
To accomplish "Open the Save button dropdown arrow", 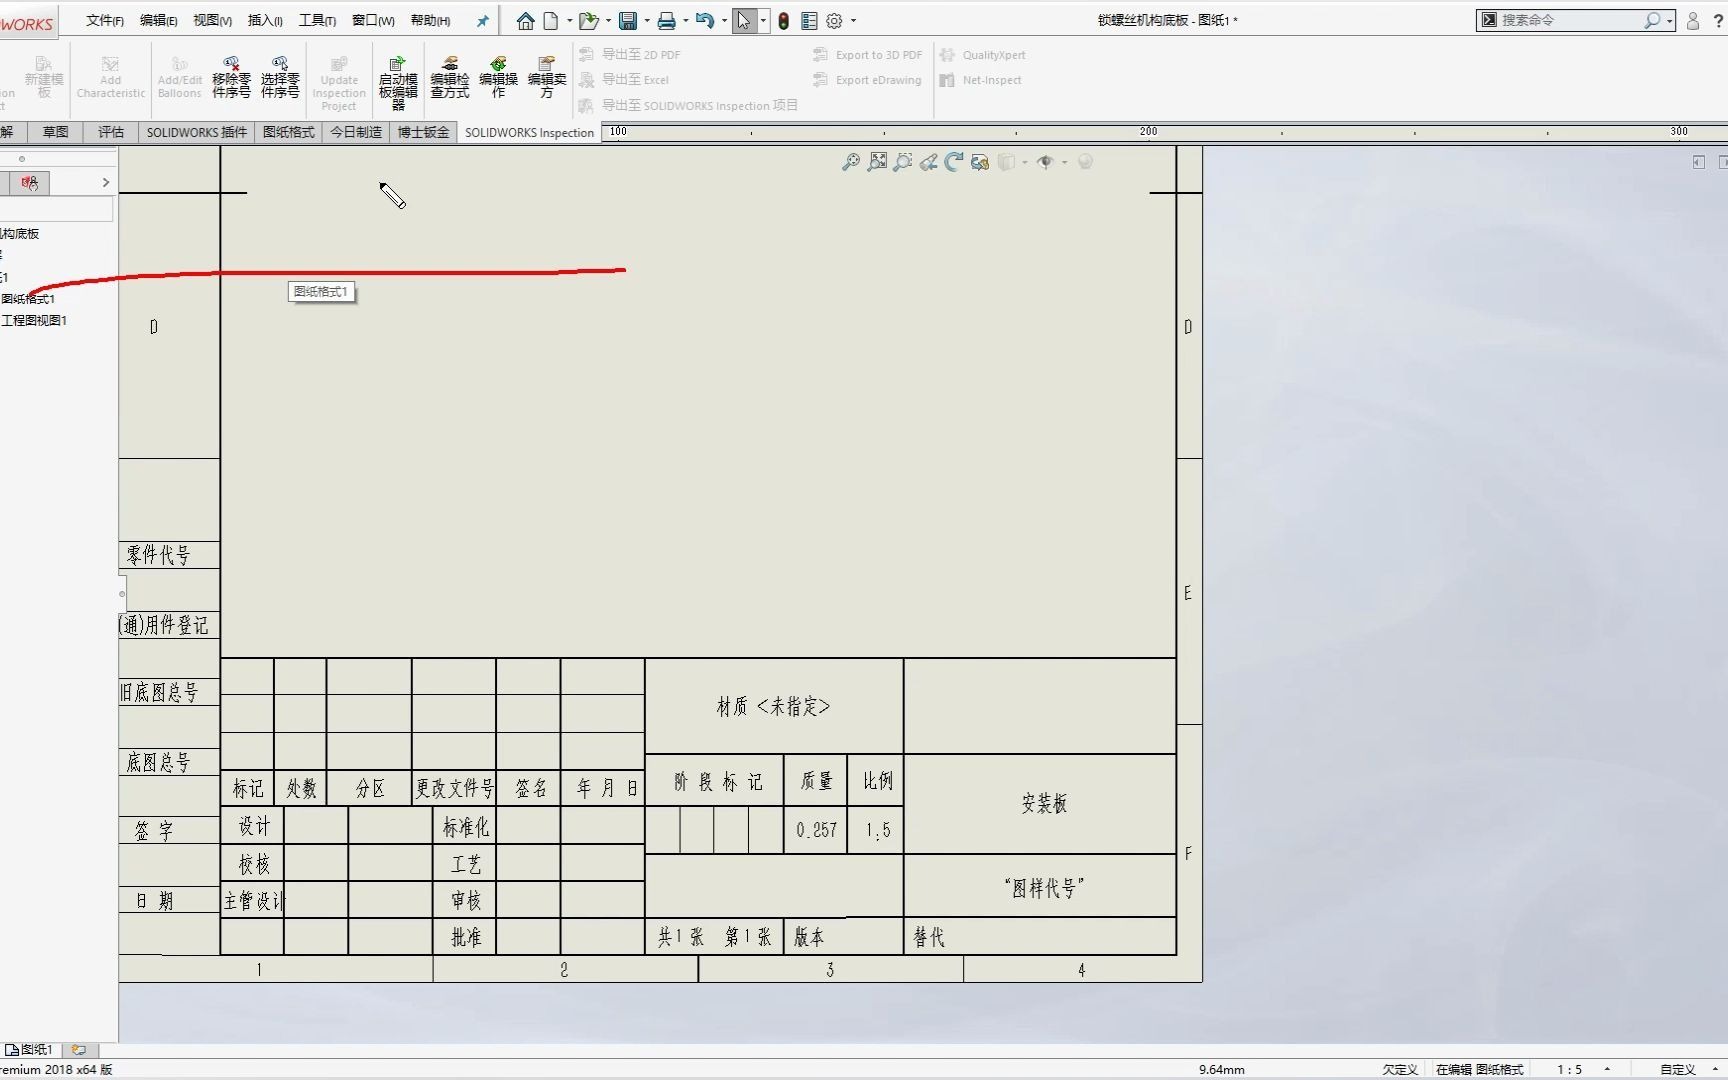I will point(646,20).
